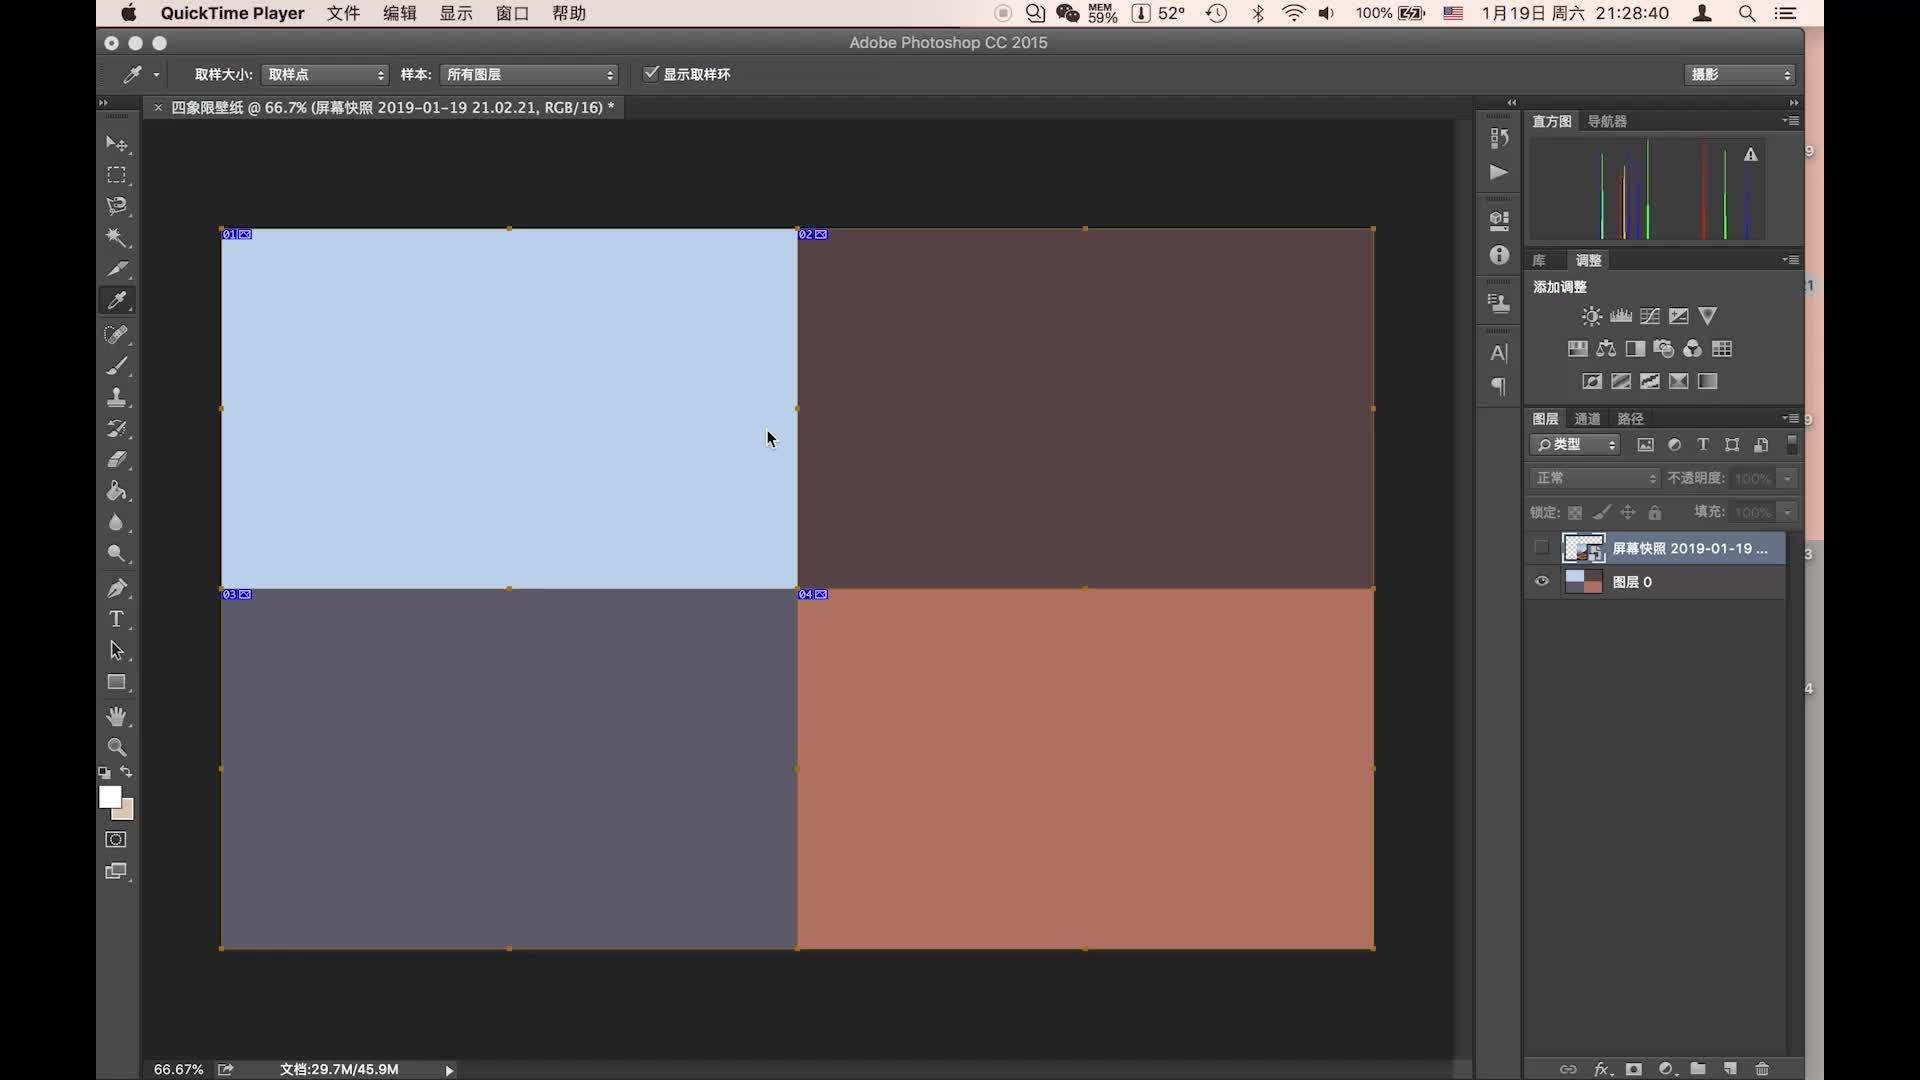
Task: Select the 图层 0 layer thumbnail
Action: pos(1583,581)
